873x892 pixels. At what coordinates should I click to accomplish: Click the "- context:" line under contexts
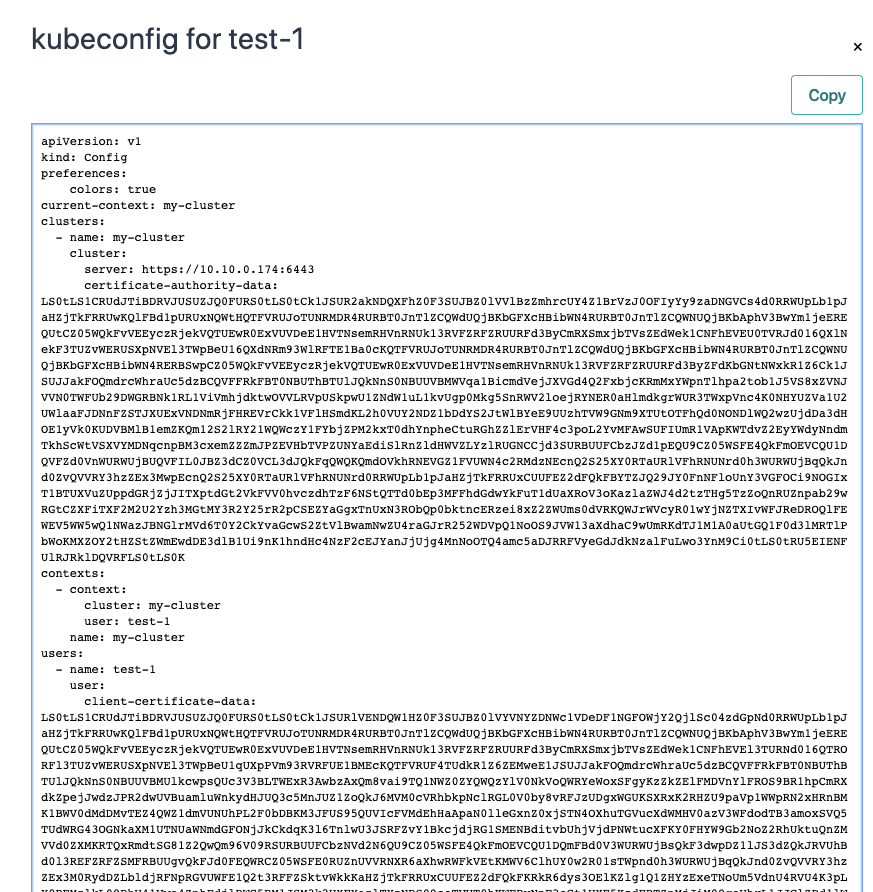90,589
